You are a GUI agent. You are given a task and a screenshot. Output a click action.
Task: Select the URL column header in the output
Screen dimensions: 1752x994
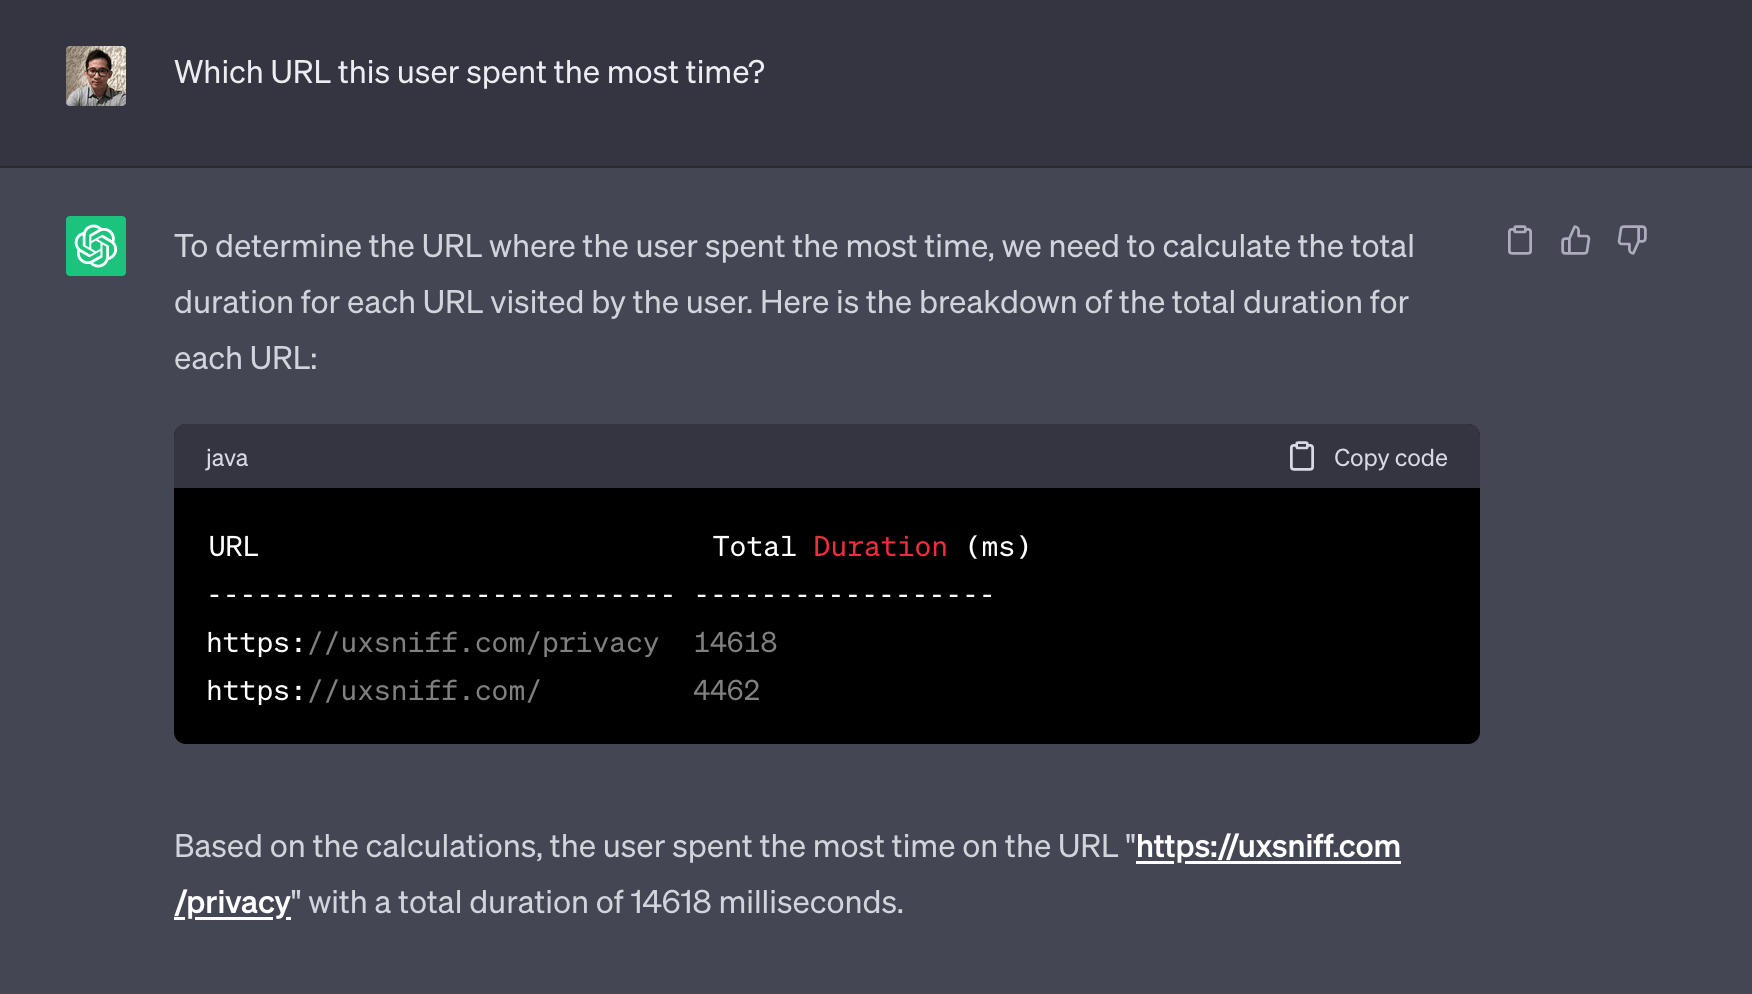[x=232, y=546]
